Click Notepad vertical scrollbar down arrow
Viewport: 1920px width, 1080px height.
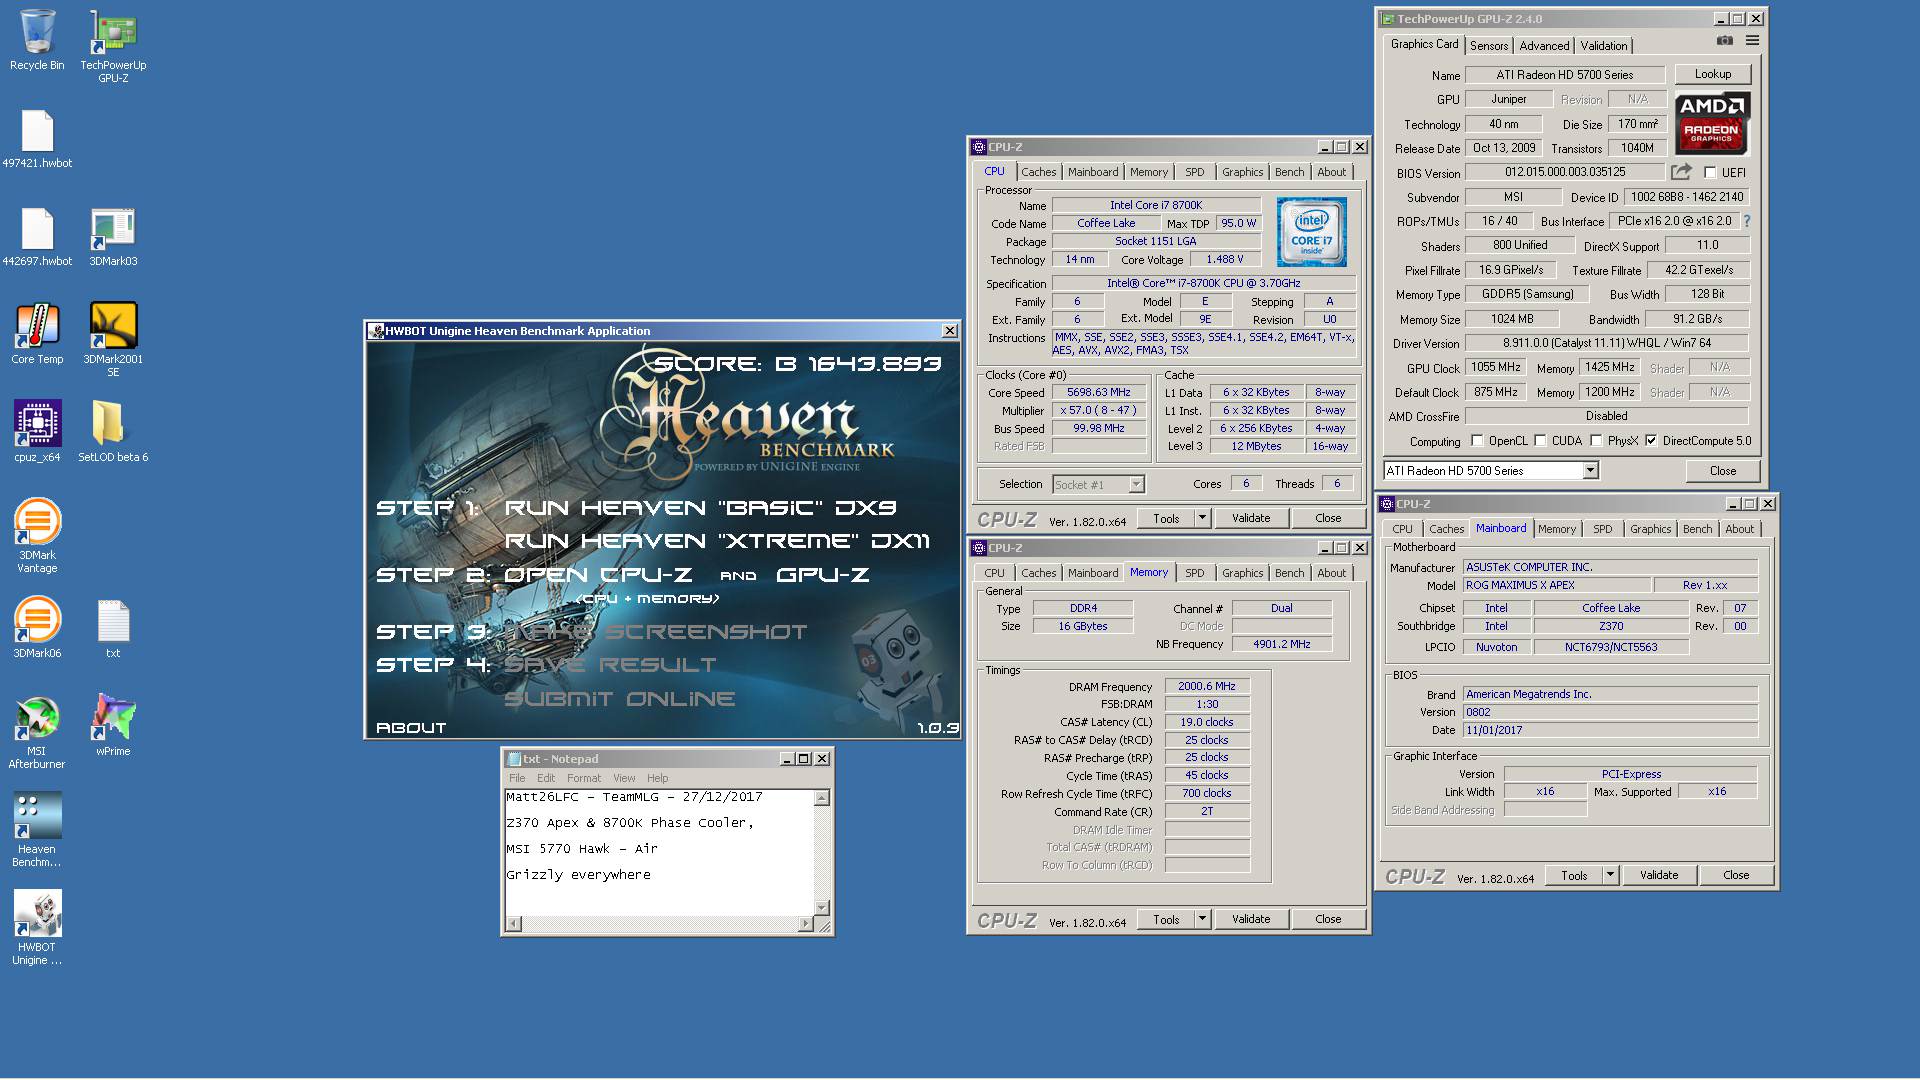tap(821, 908)
